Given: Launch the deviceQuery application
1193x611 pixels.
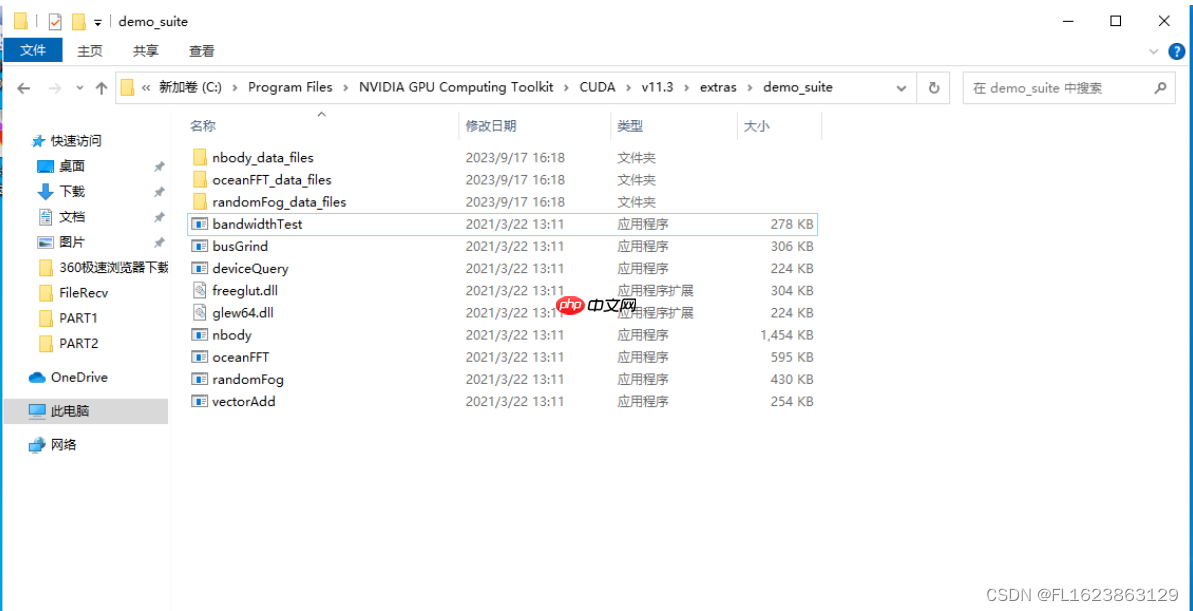Looking at the screenshot, I should (x=251, y=268).
